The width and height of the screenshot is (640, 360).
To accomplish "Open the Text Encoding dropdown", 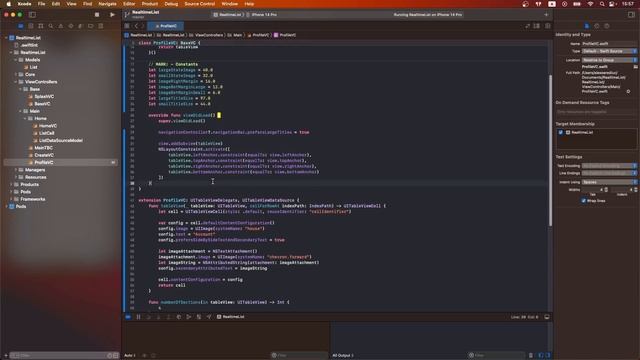I will click(609, 166).
